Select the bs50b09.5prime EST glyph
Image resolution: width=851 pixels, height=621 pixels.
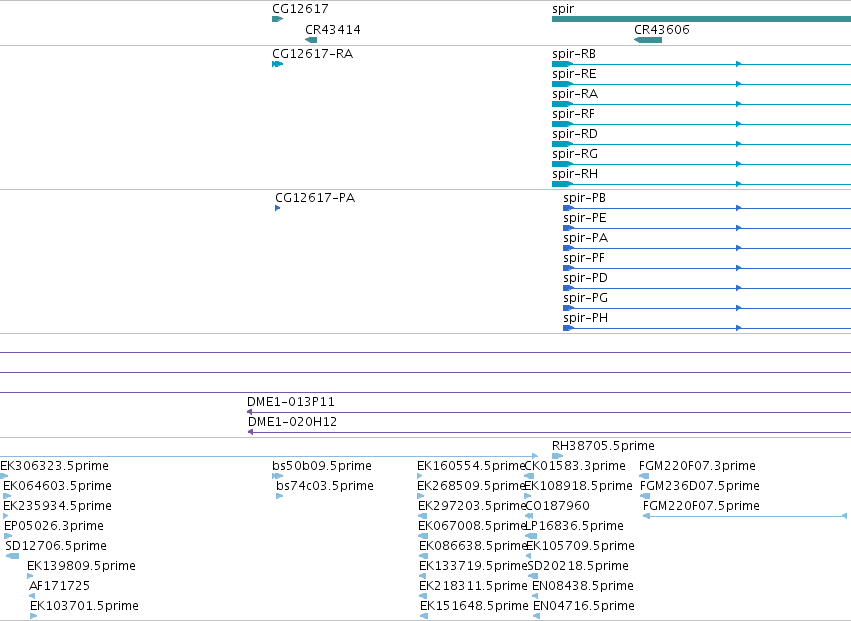tap(277, 476)
